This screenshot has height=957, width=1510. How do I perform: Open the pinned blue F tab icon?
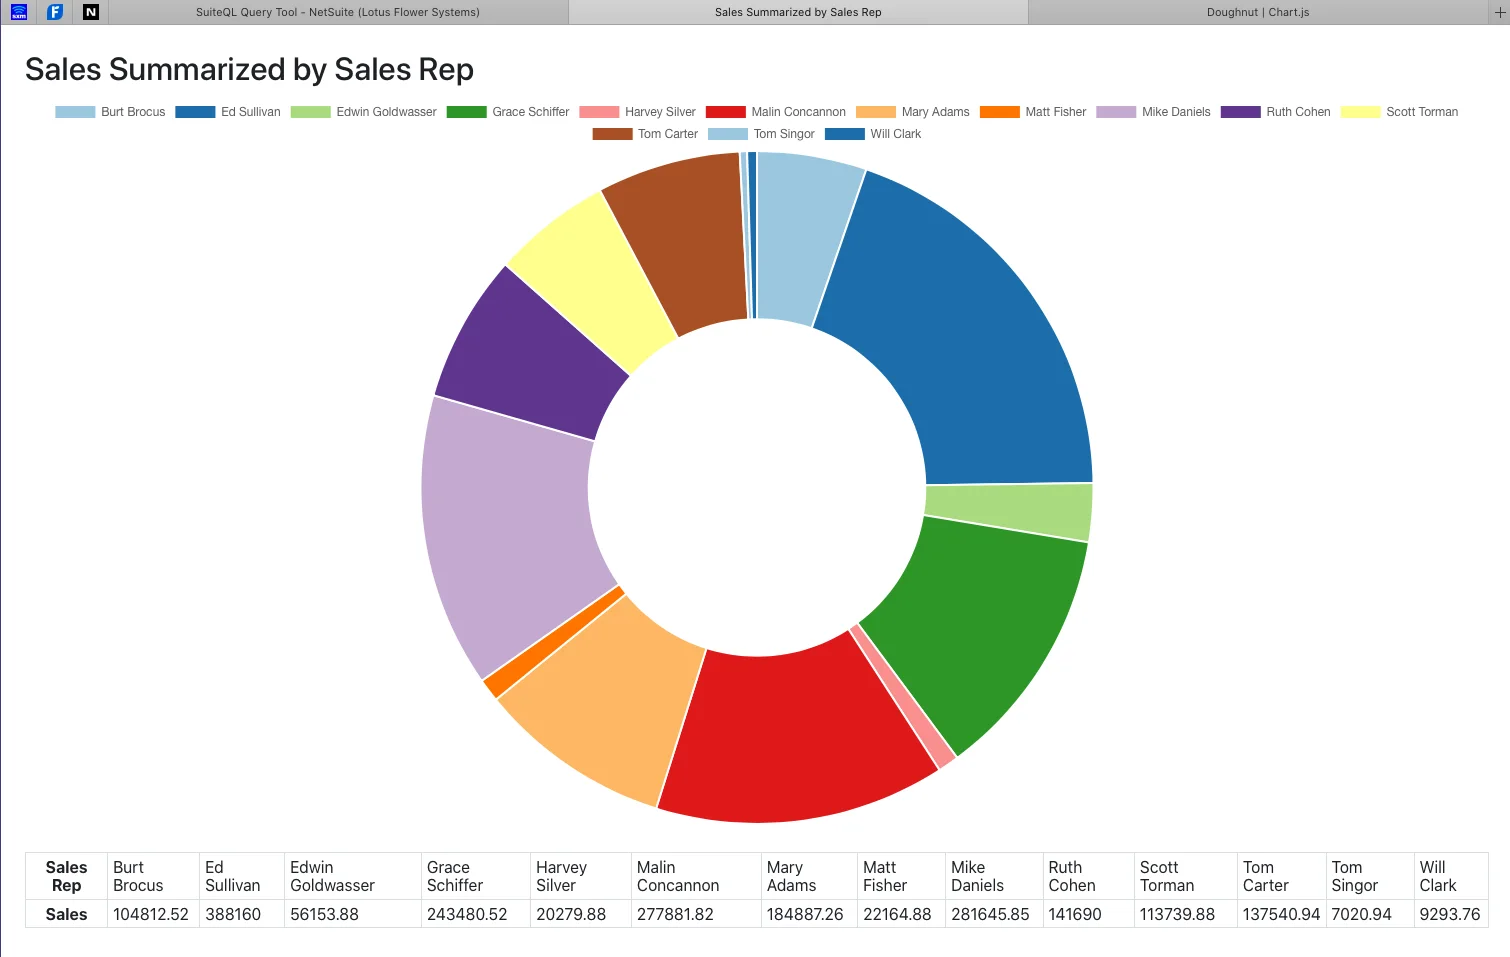(55, 12)
